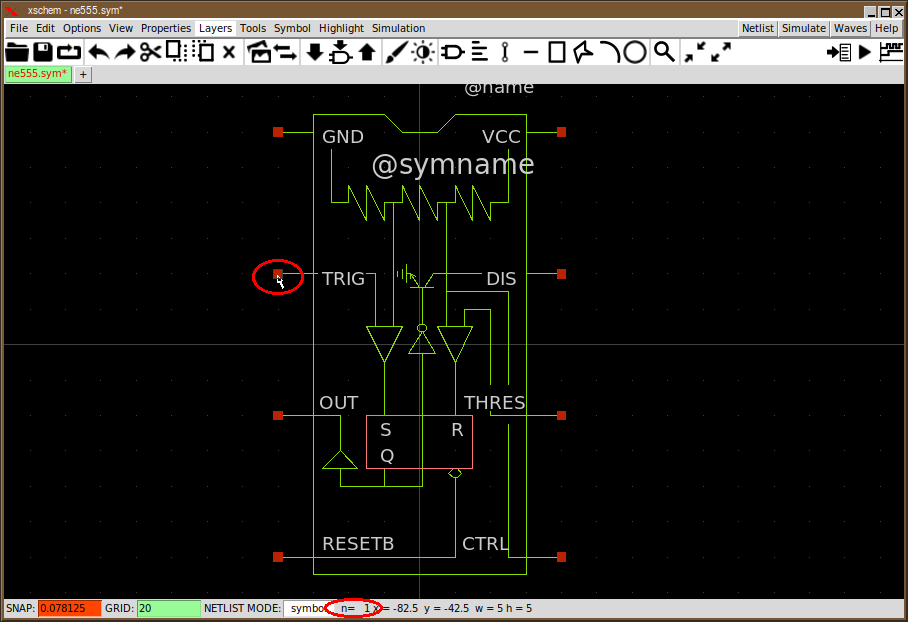Delete selection with the X toolbar icon
Viewport: 908px width, 622px height.
click(228, 52)
